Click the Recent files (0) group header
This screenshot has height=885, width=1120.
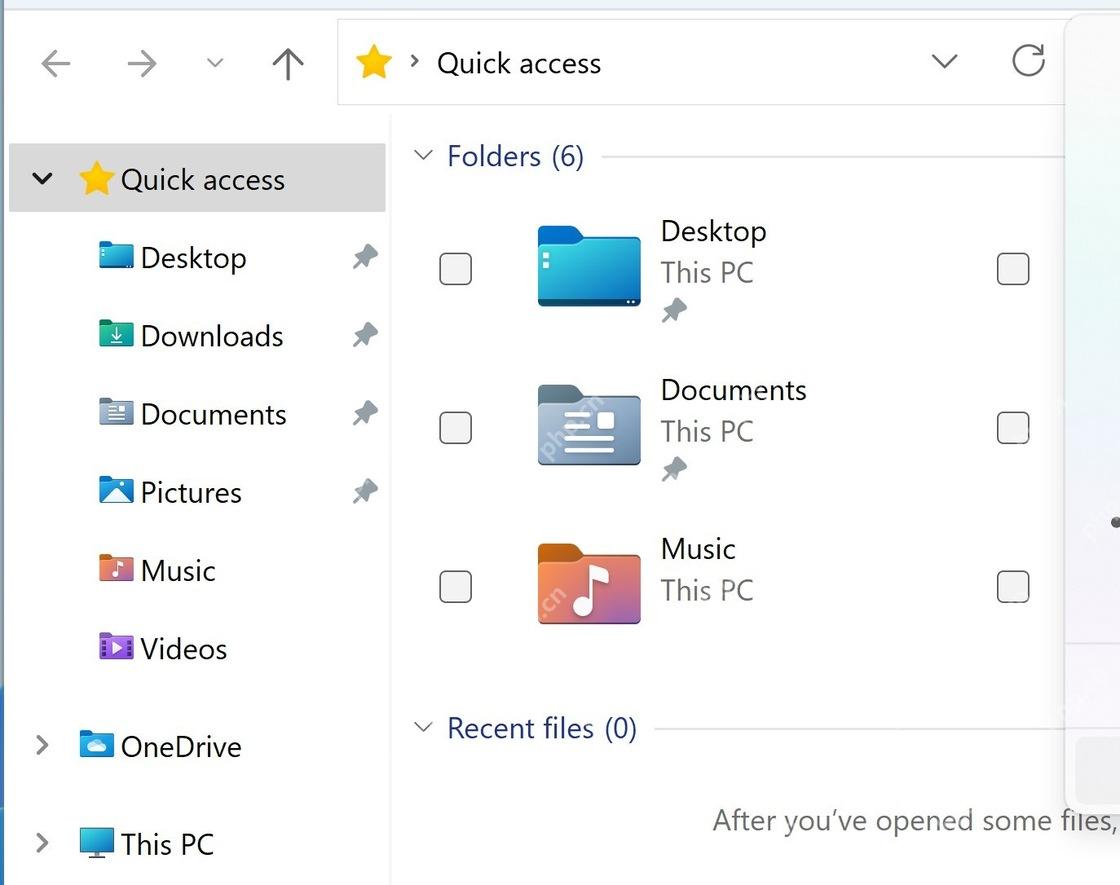click(x=541, y=729)
